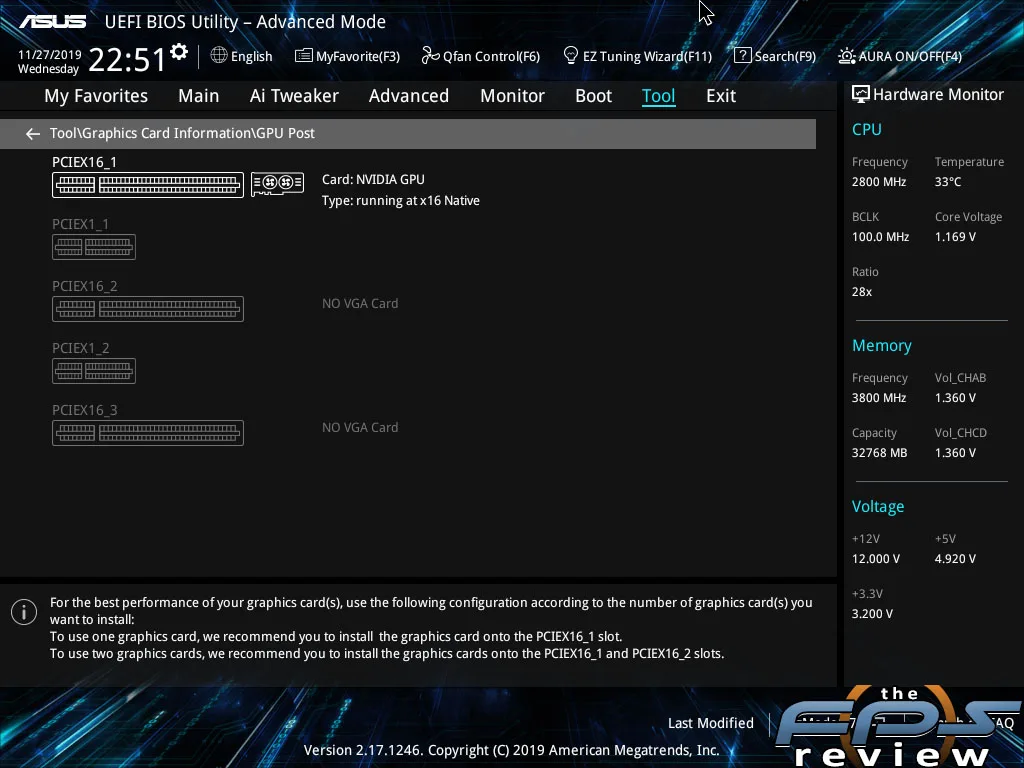Click the info icon in help panel
This screenshot has height=768, width=1024.
coord(24,612)
